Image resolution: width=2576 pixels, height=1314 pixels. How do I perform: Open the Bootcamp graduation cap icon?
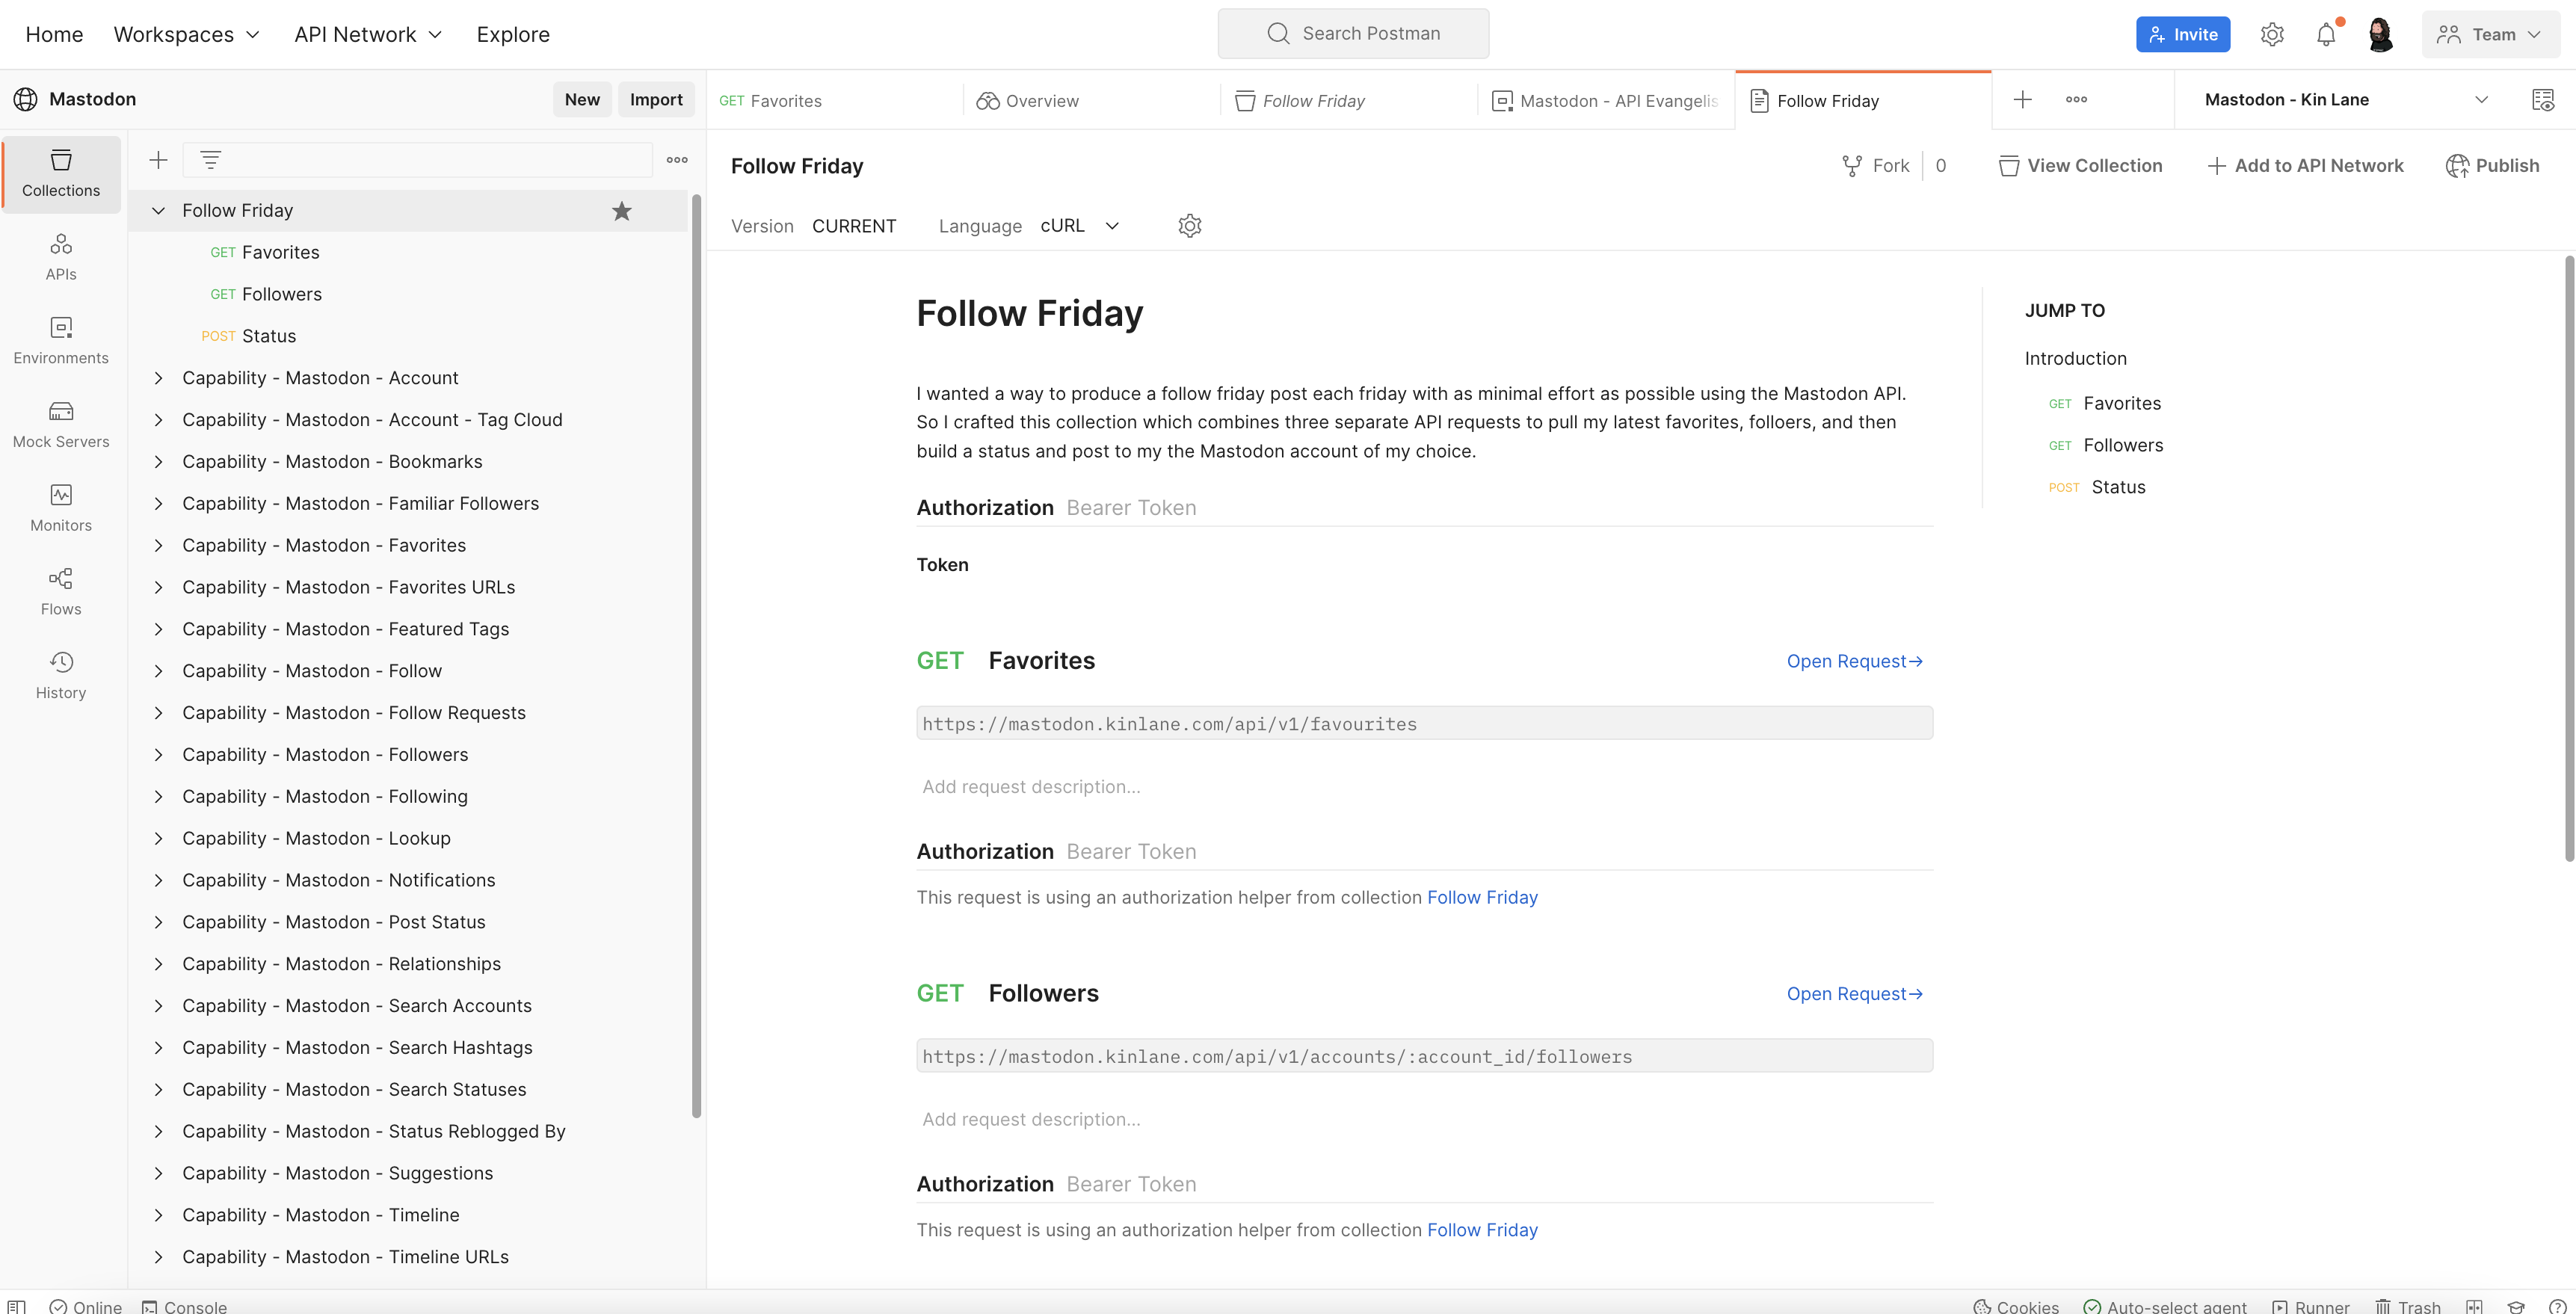point(2516,1306)
